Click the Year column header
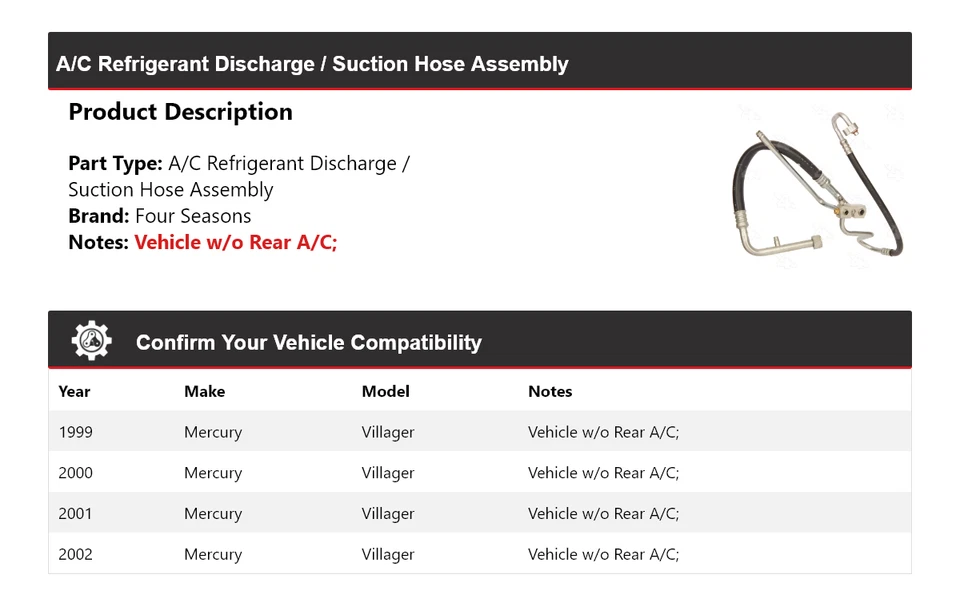960x606 pixels. [74, 391]
